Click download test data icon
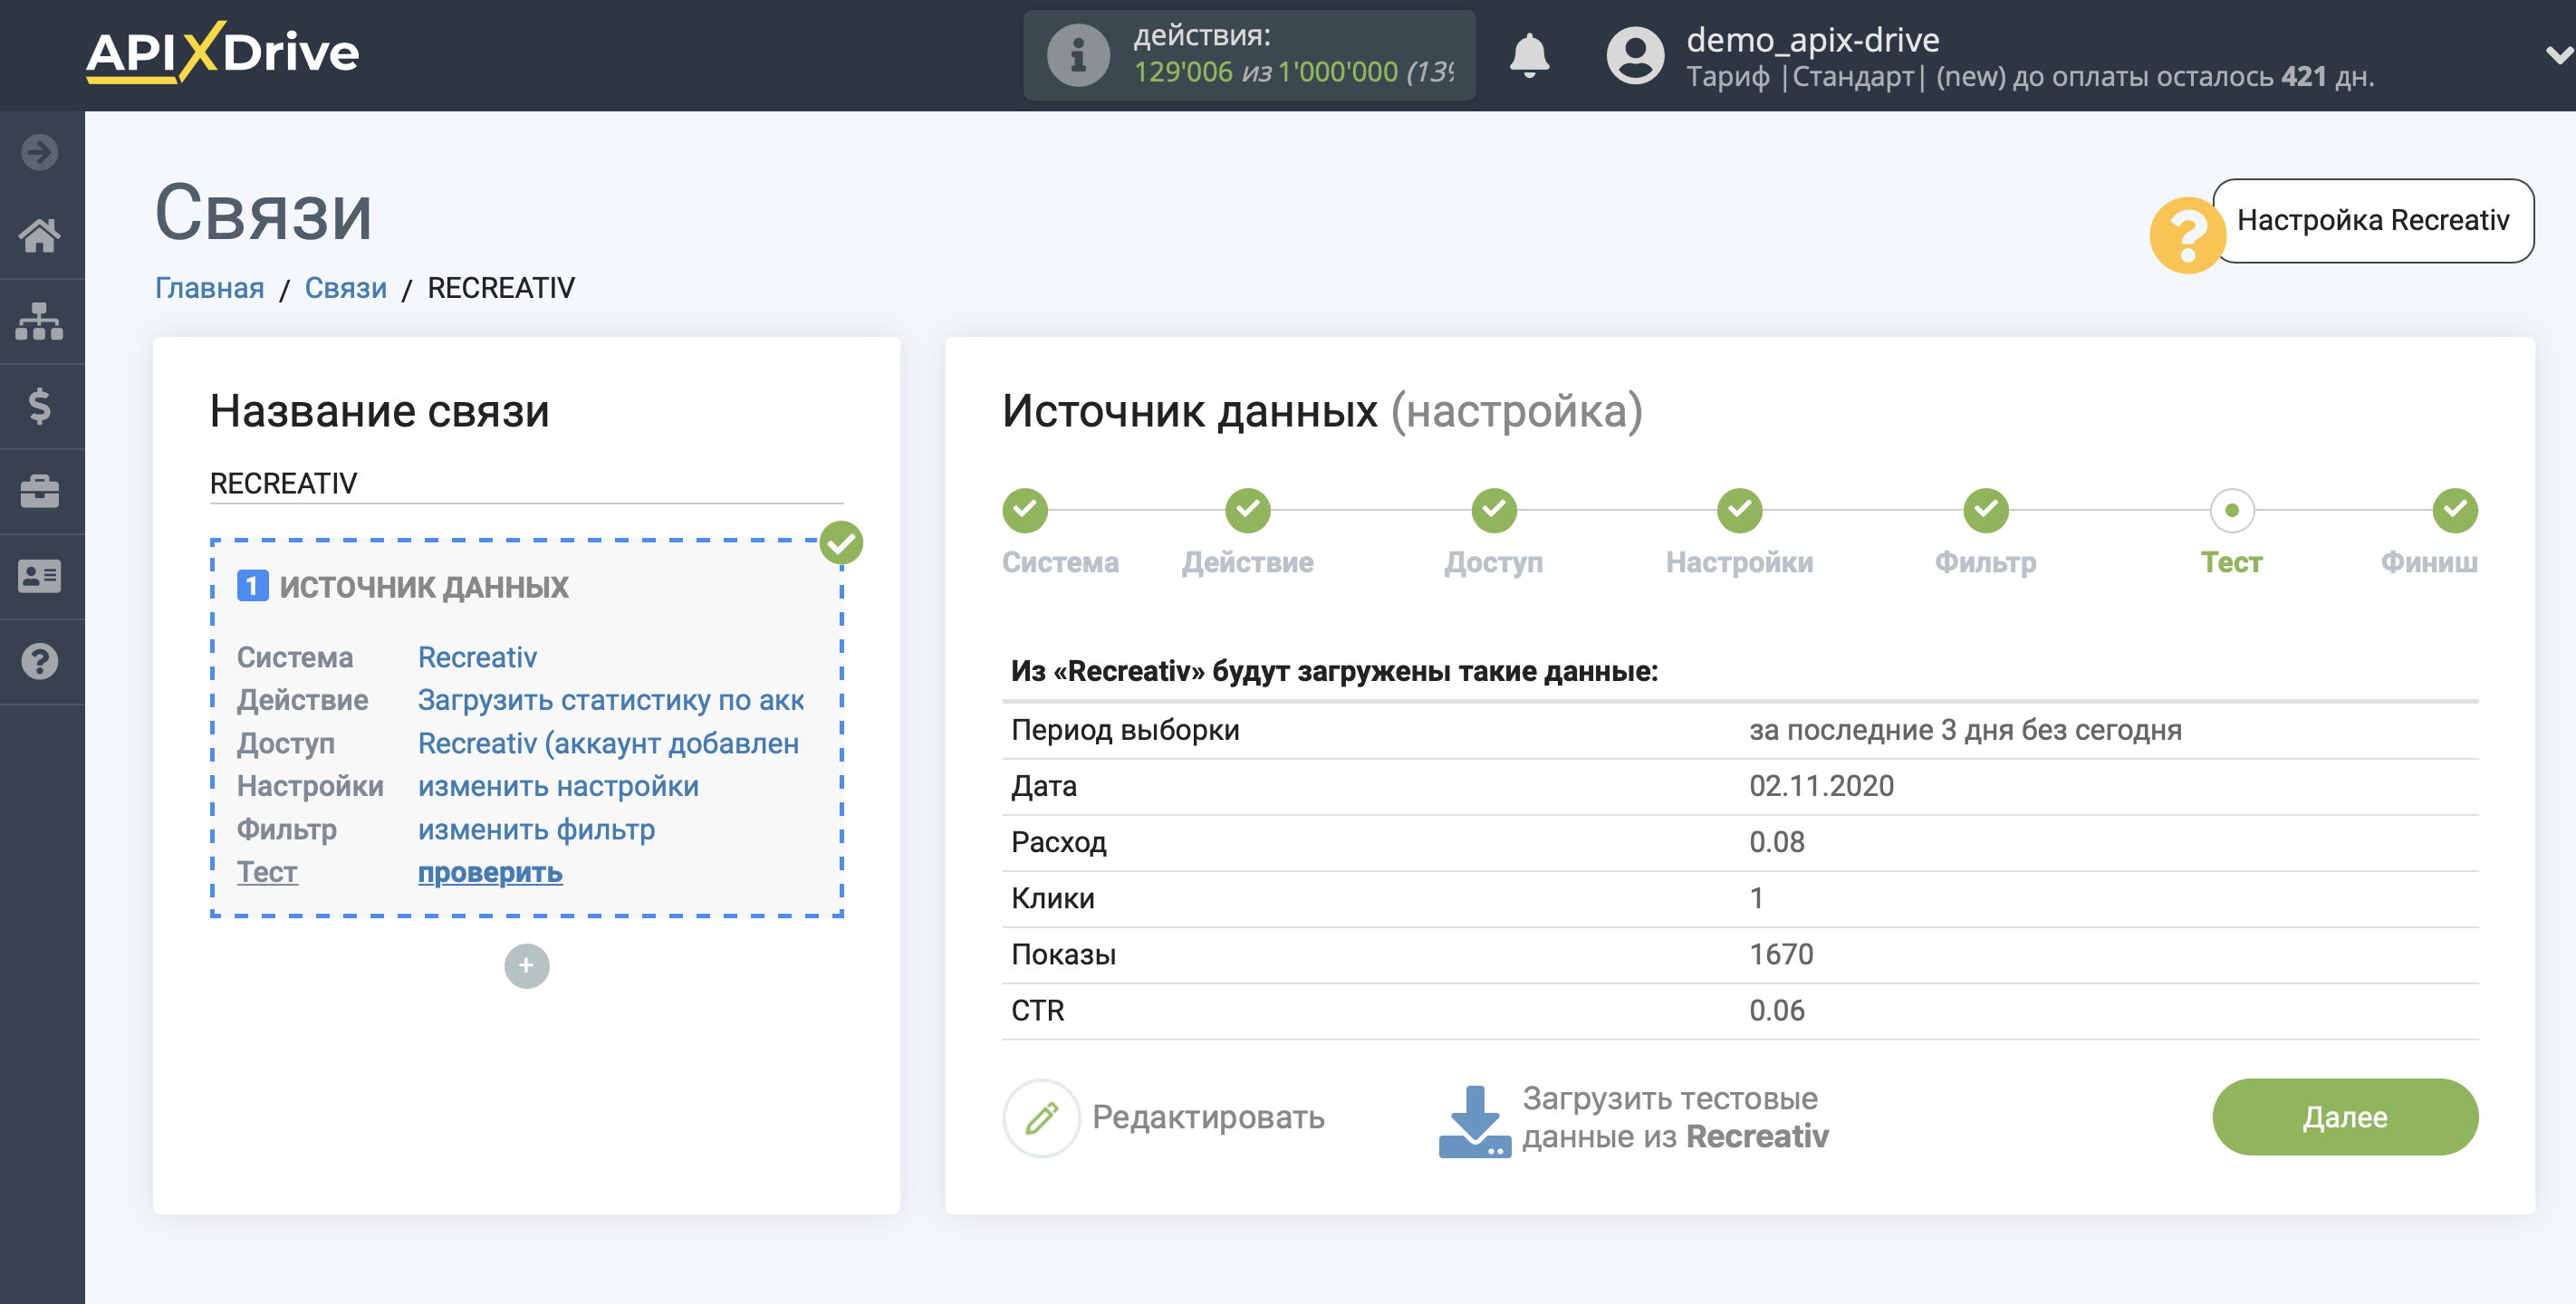The height and width of the screenshot is (1304, 2576). point(1474,1121)
